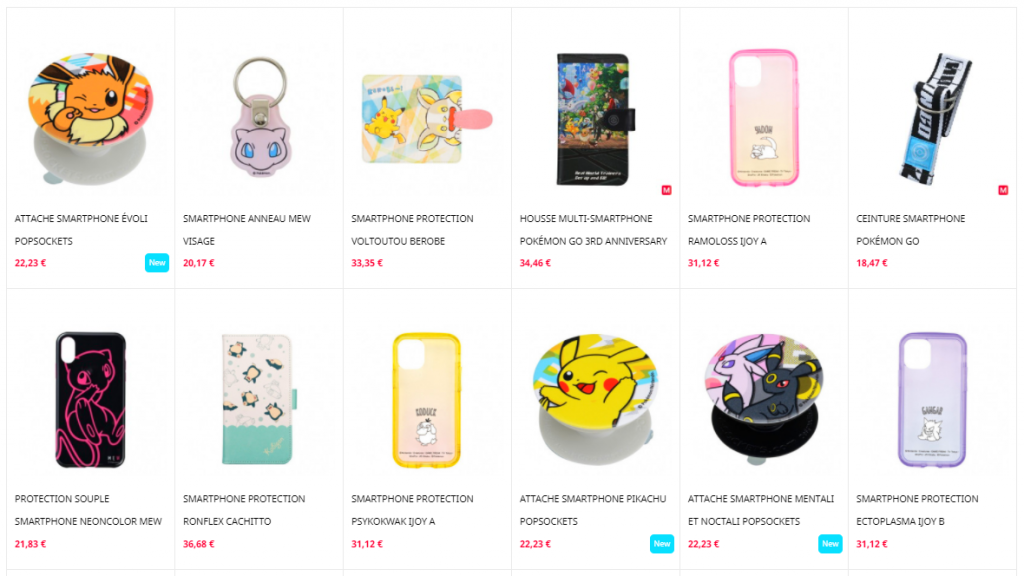Click the New badge on Mentali et Noctali Popsockets
Screen dimensions: 1024x576
pos(830,543)
